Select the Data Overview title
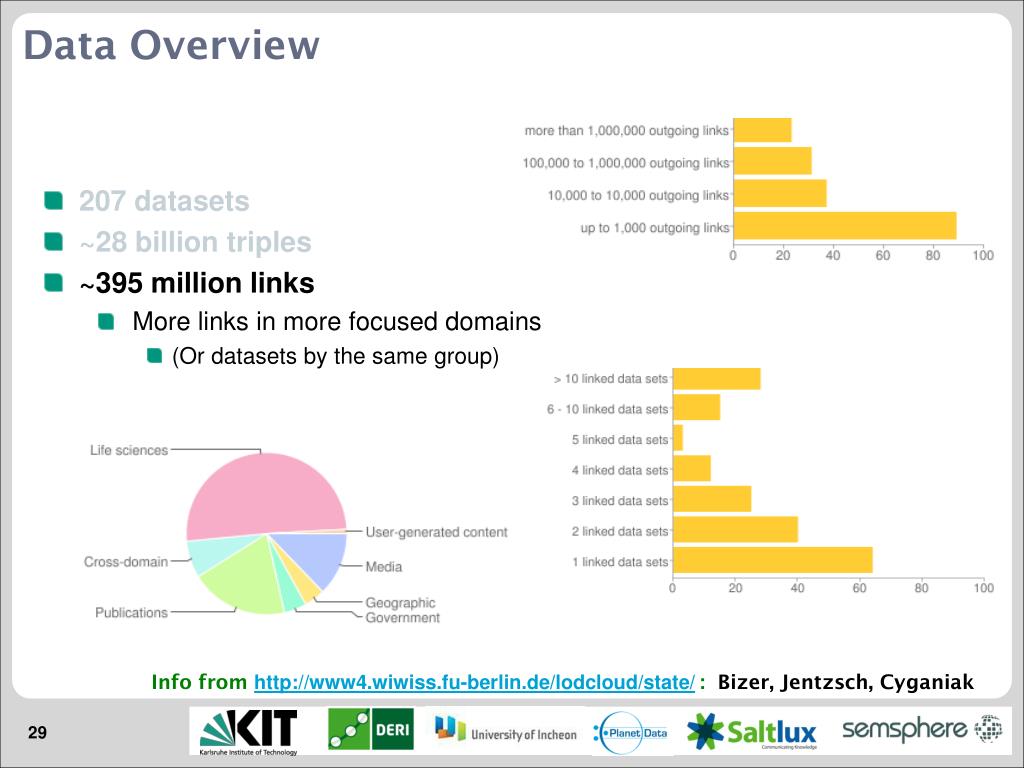This screenshot has width=1024, height=768. 171,45
